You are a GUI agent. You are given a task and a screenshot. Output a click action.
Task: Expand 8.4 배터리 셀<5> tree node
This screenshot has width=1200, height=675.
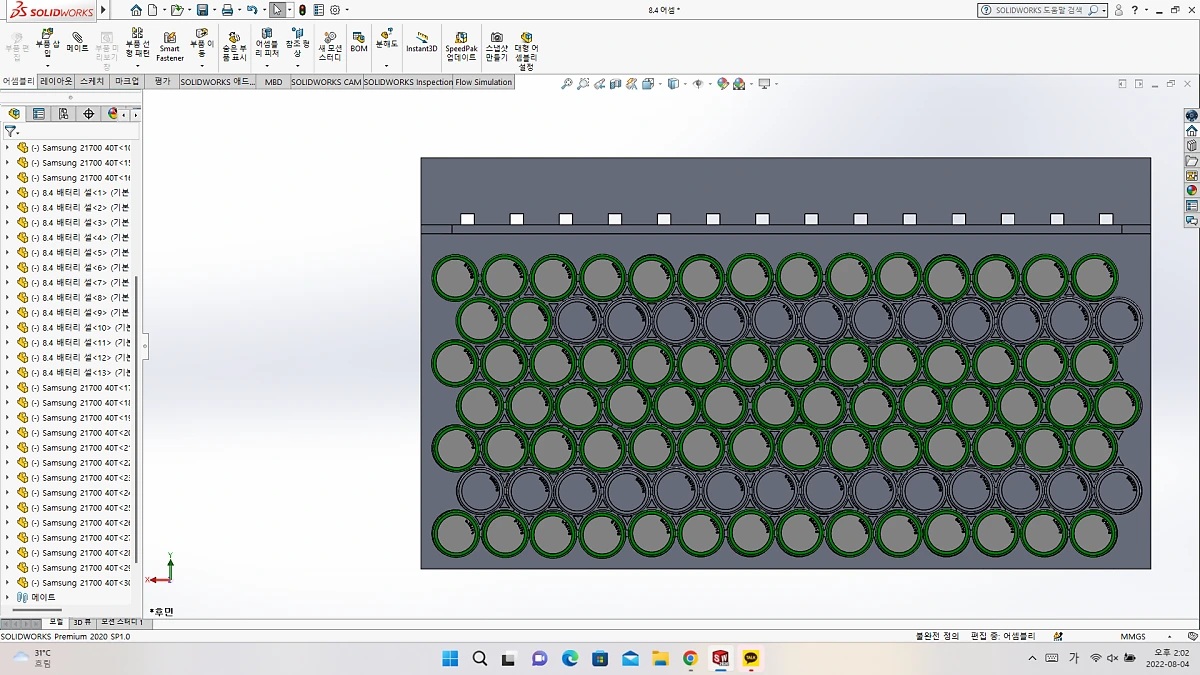7,252
